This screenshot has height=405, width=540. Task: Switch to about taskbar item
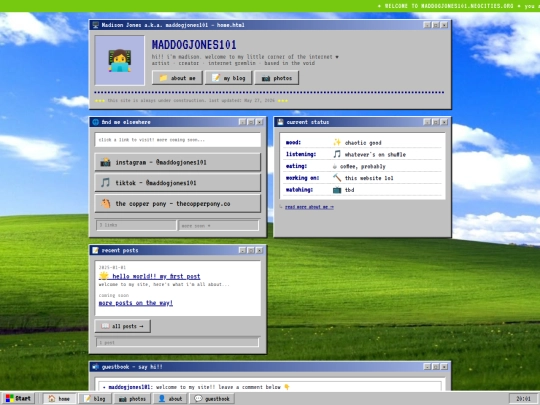pyautogui.click(x=170, y=399)
